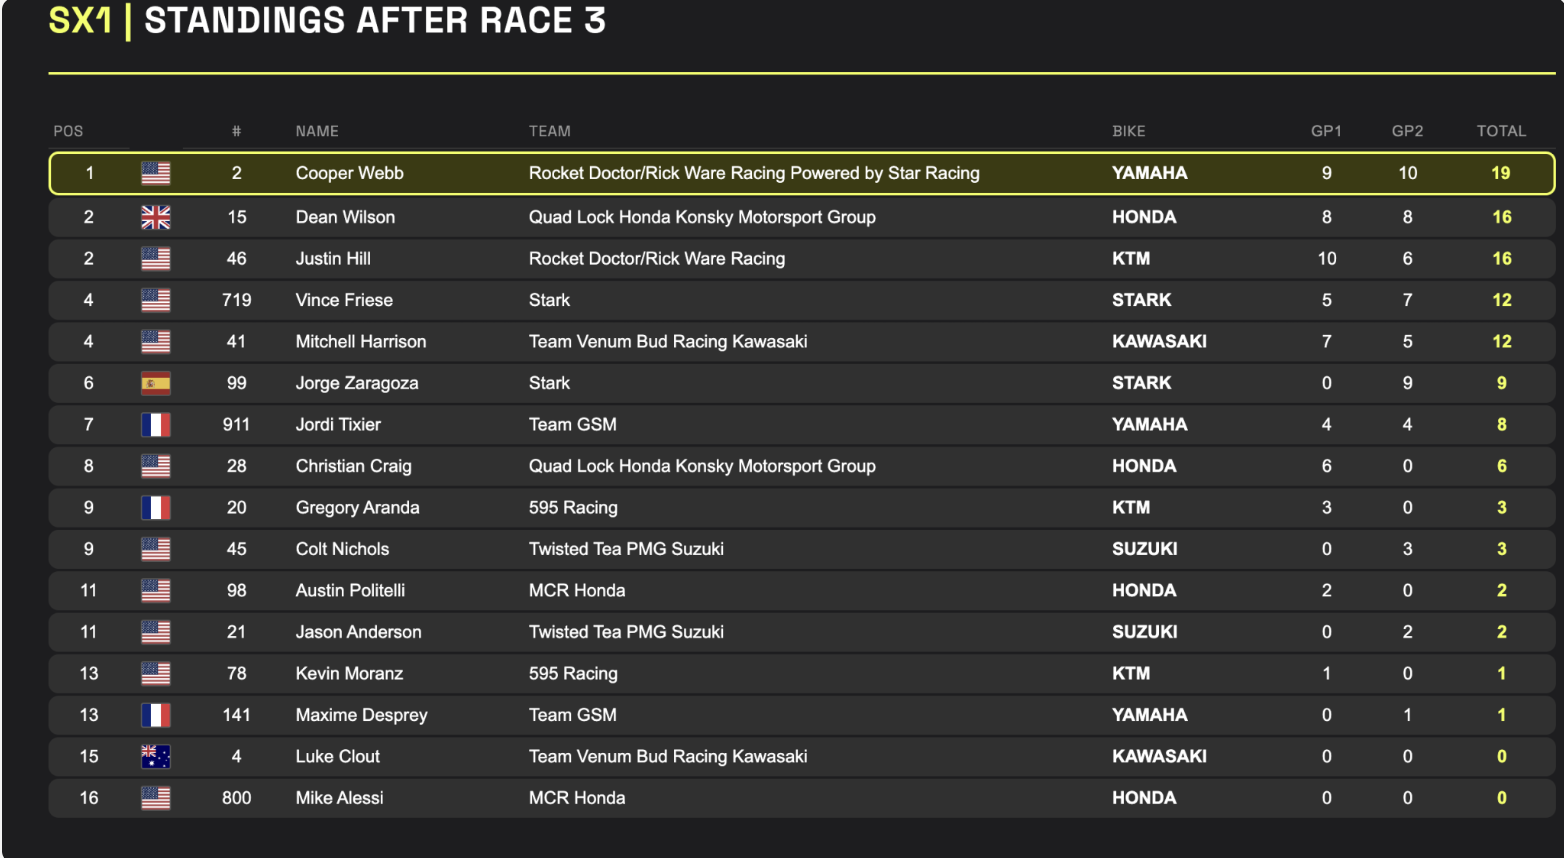Image resolution: width=1564 pixels, height=858 pixels.
Task: Select the highlighted Cooper Webb first-place row
Action: tap(802, 173)
